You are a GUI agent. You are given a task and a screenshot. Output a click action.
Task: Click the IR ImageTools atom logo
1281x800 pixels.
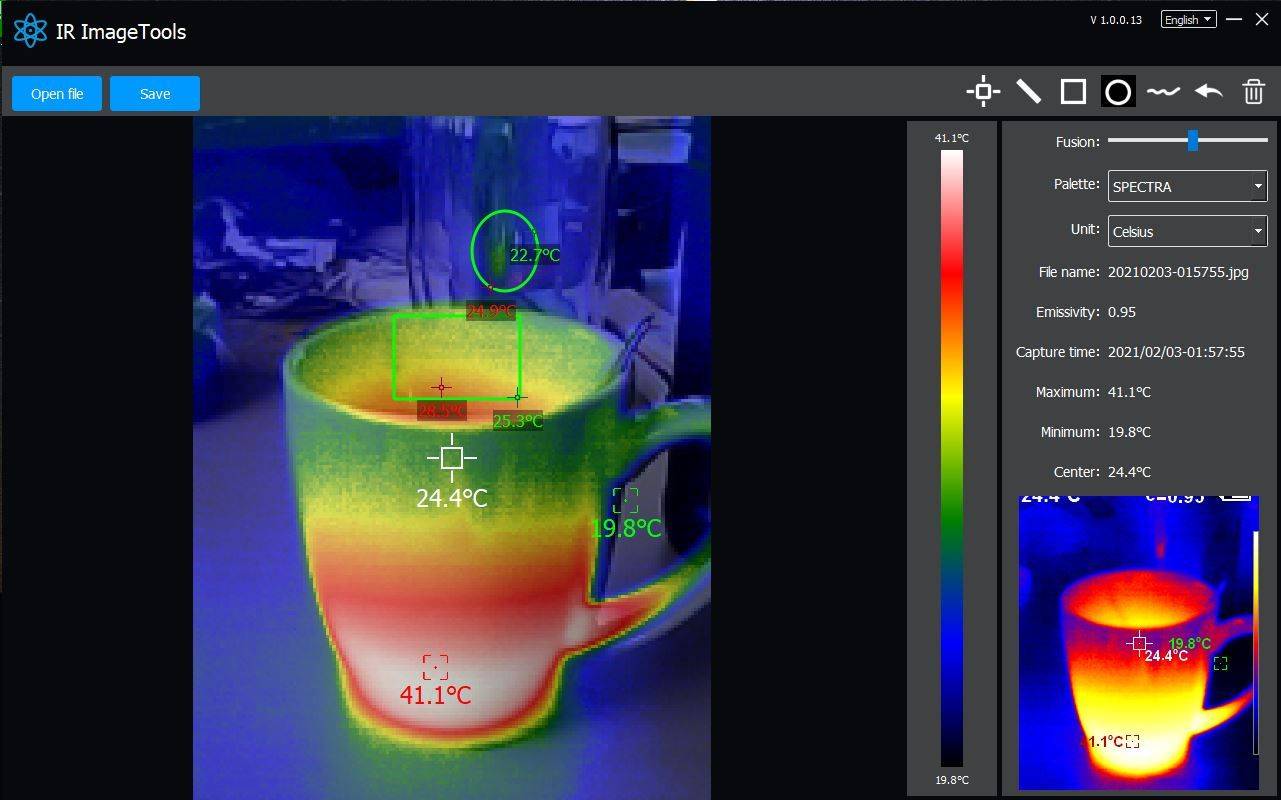31,30
